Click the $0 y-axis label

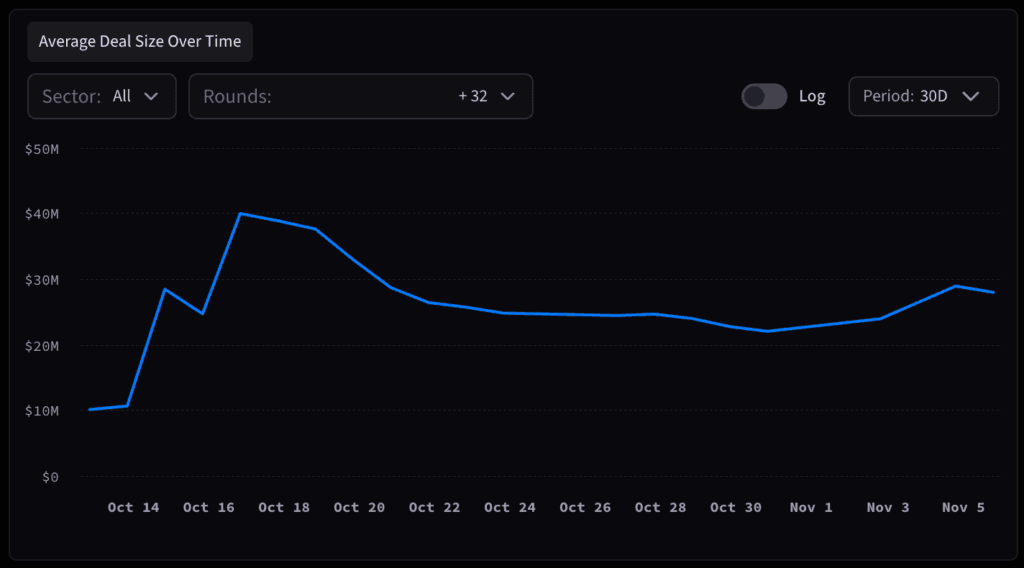point(49,476)
